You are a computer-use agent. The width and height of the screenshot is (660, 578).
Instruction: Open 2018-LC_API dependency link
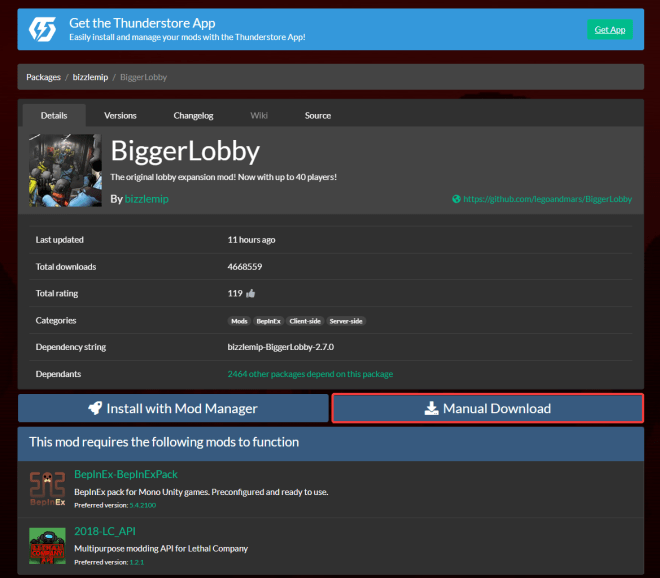[x=105, y=531]
